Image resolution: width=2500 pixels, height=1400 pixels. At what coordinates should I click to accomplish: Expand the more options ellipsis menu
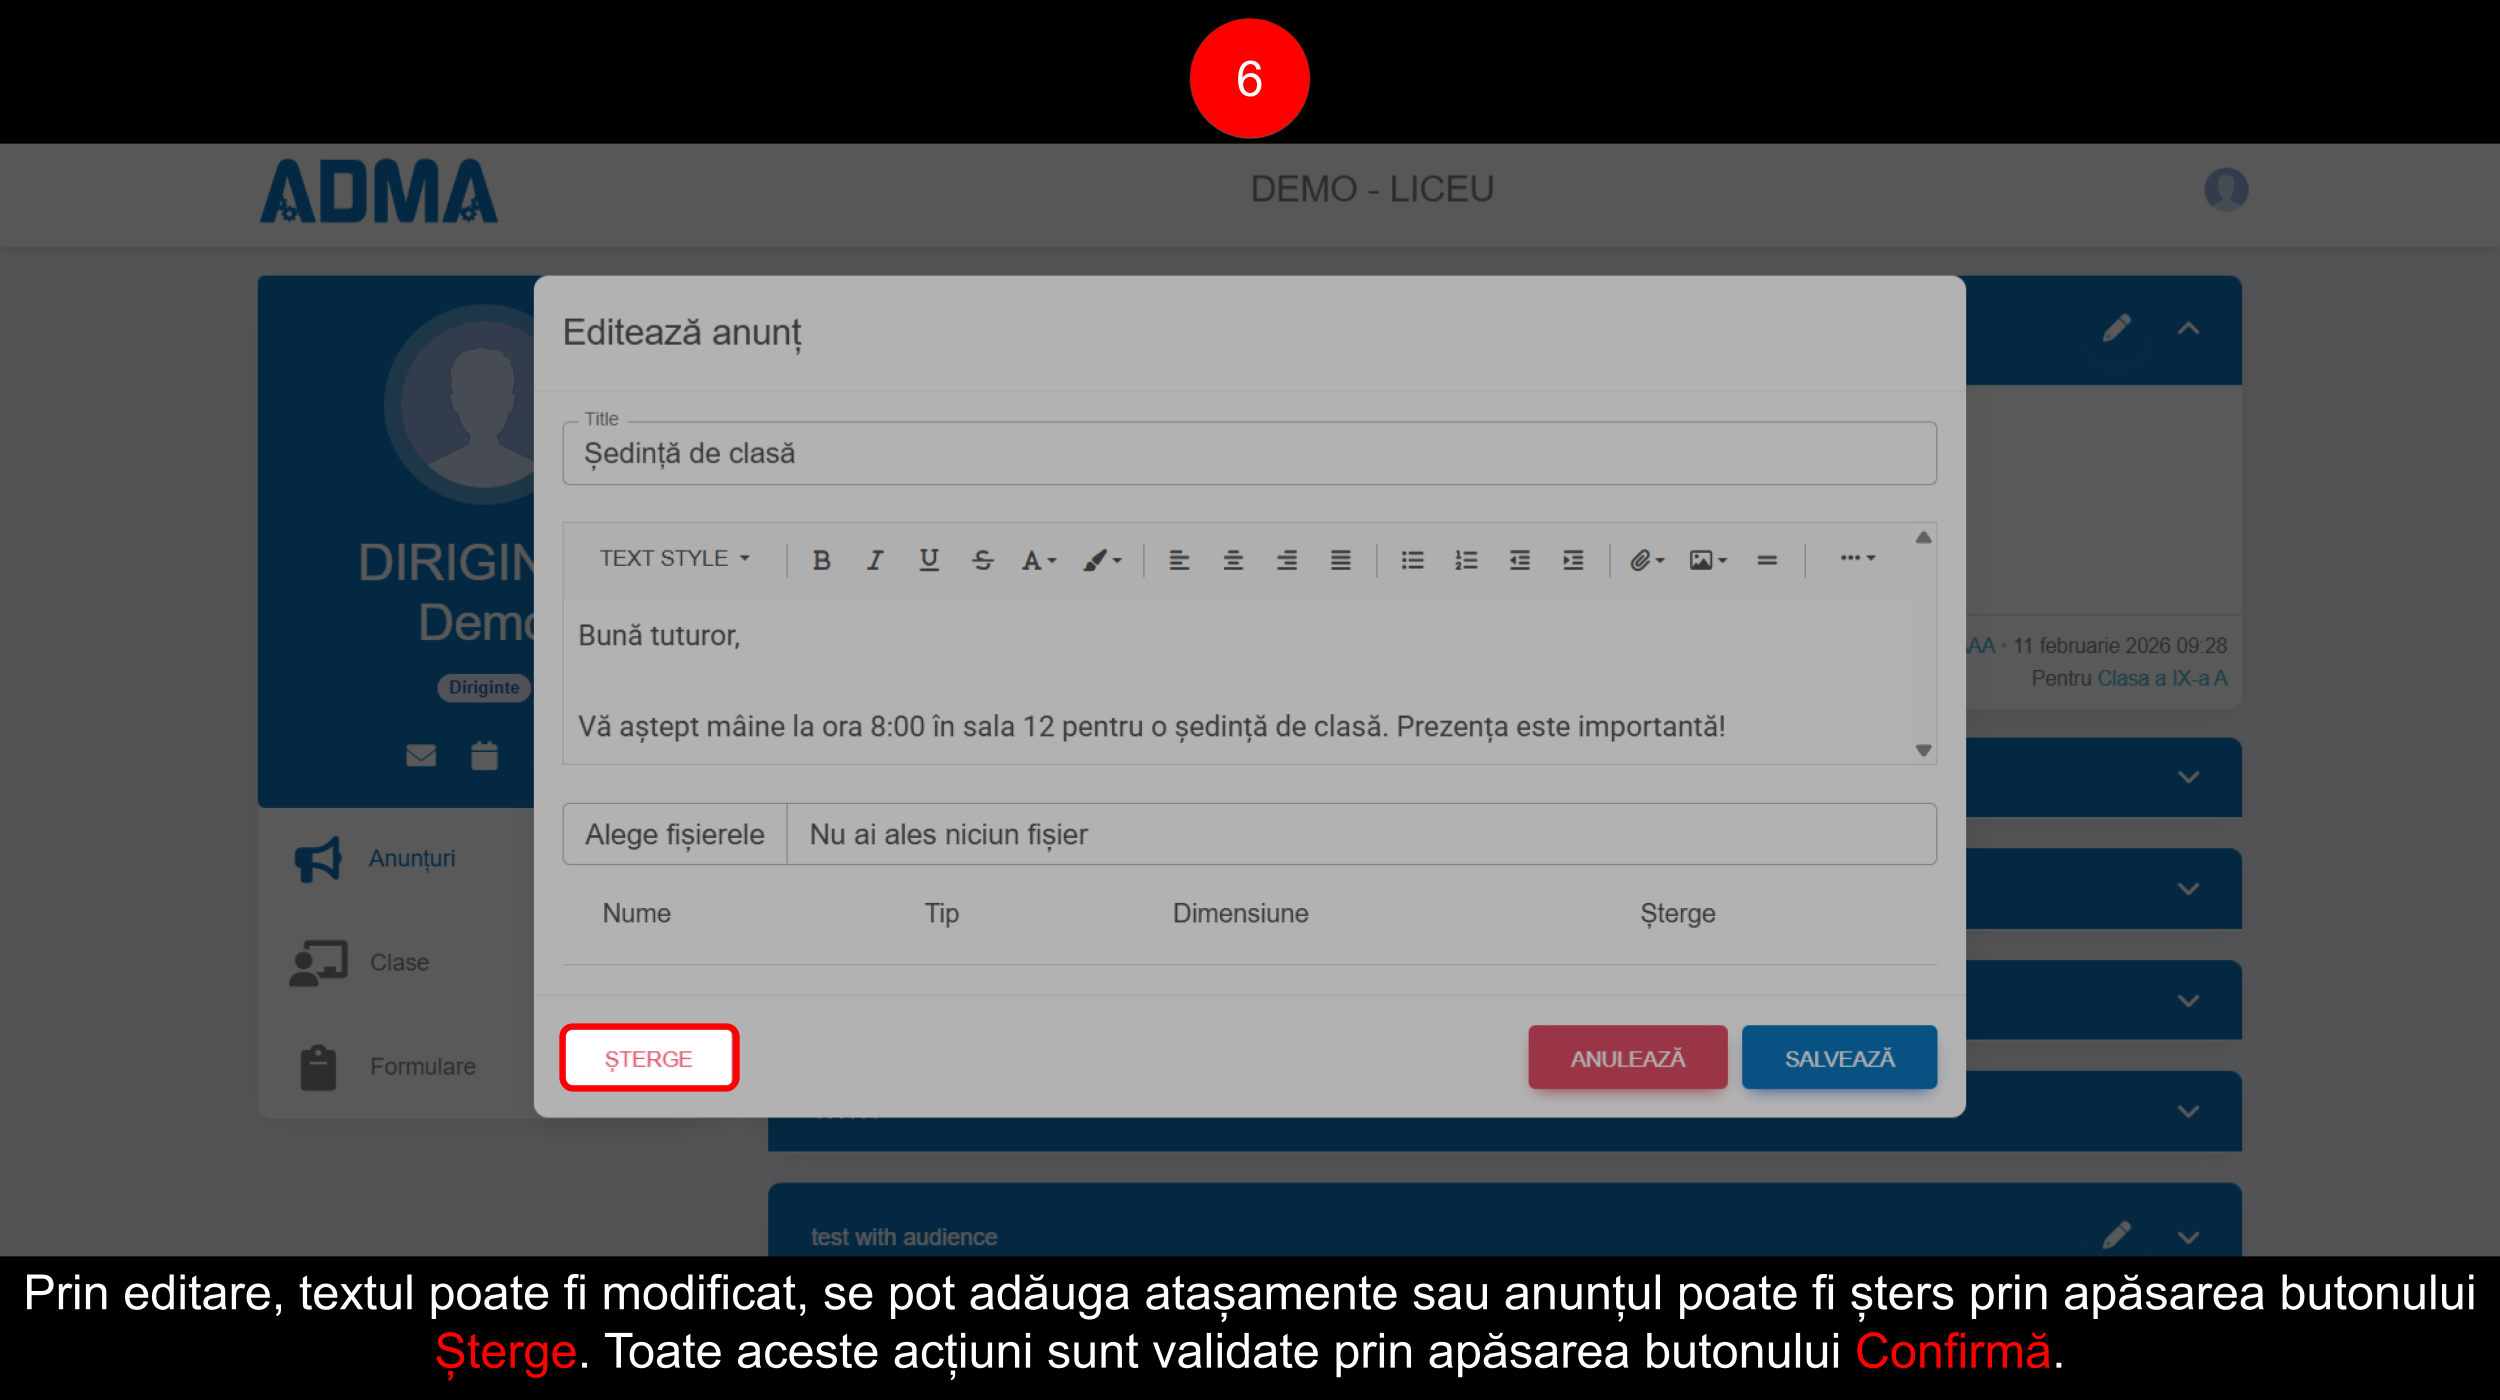[1857, 558]
